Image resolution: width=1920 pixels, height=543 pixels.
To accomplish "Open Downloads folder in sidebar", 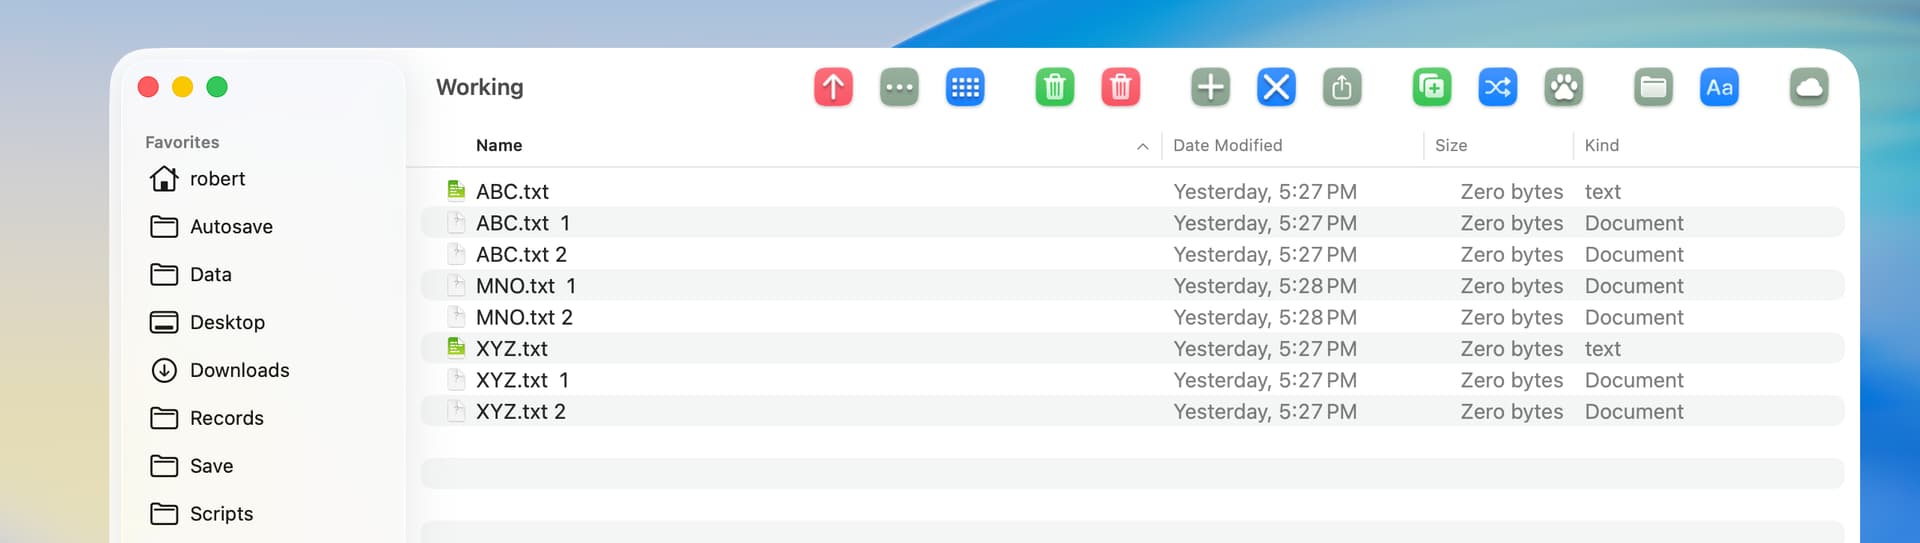I will click(239, 370).
